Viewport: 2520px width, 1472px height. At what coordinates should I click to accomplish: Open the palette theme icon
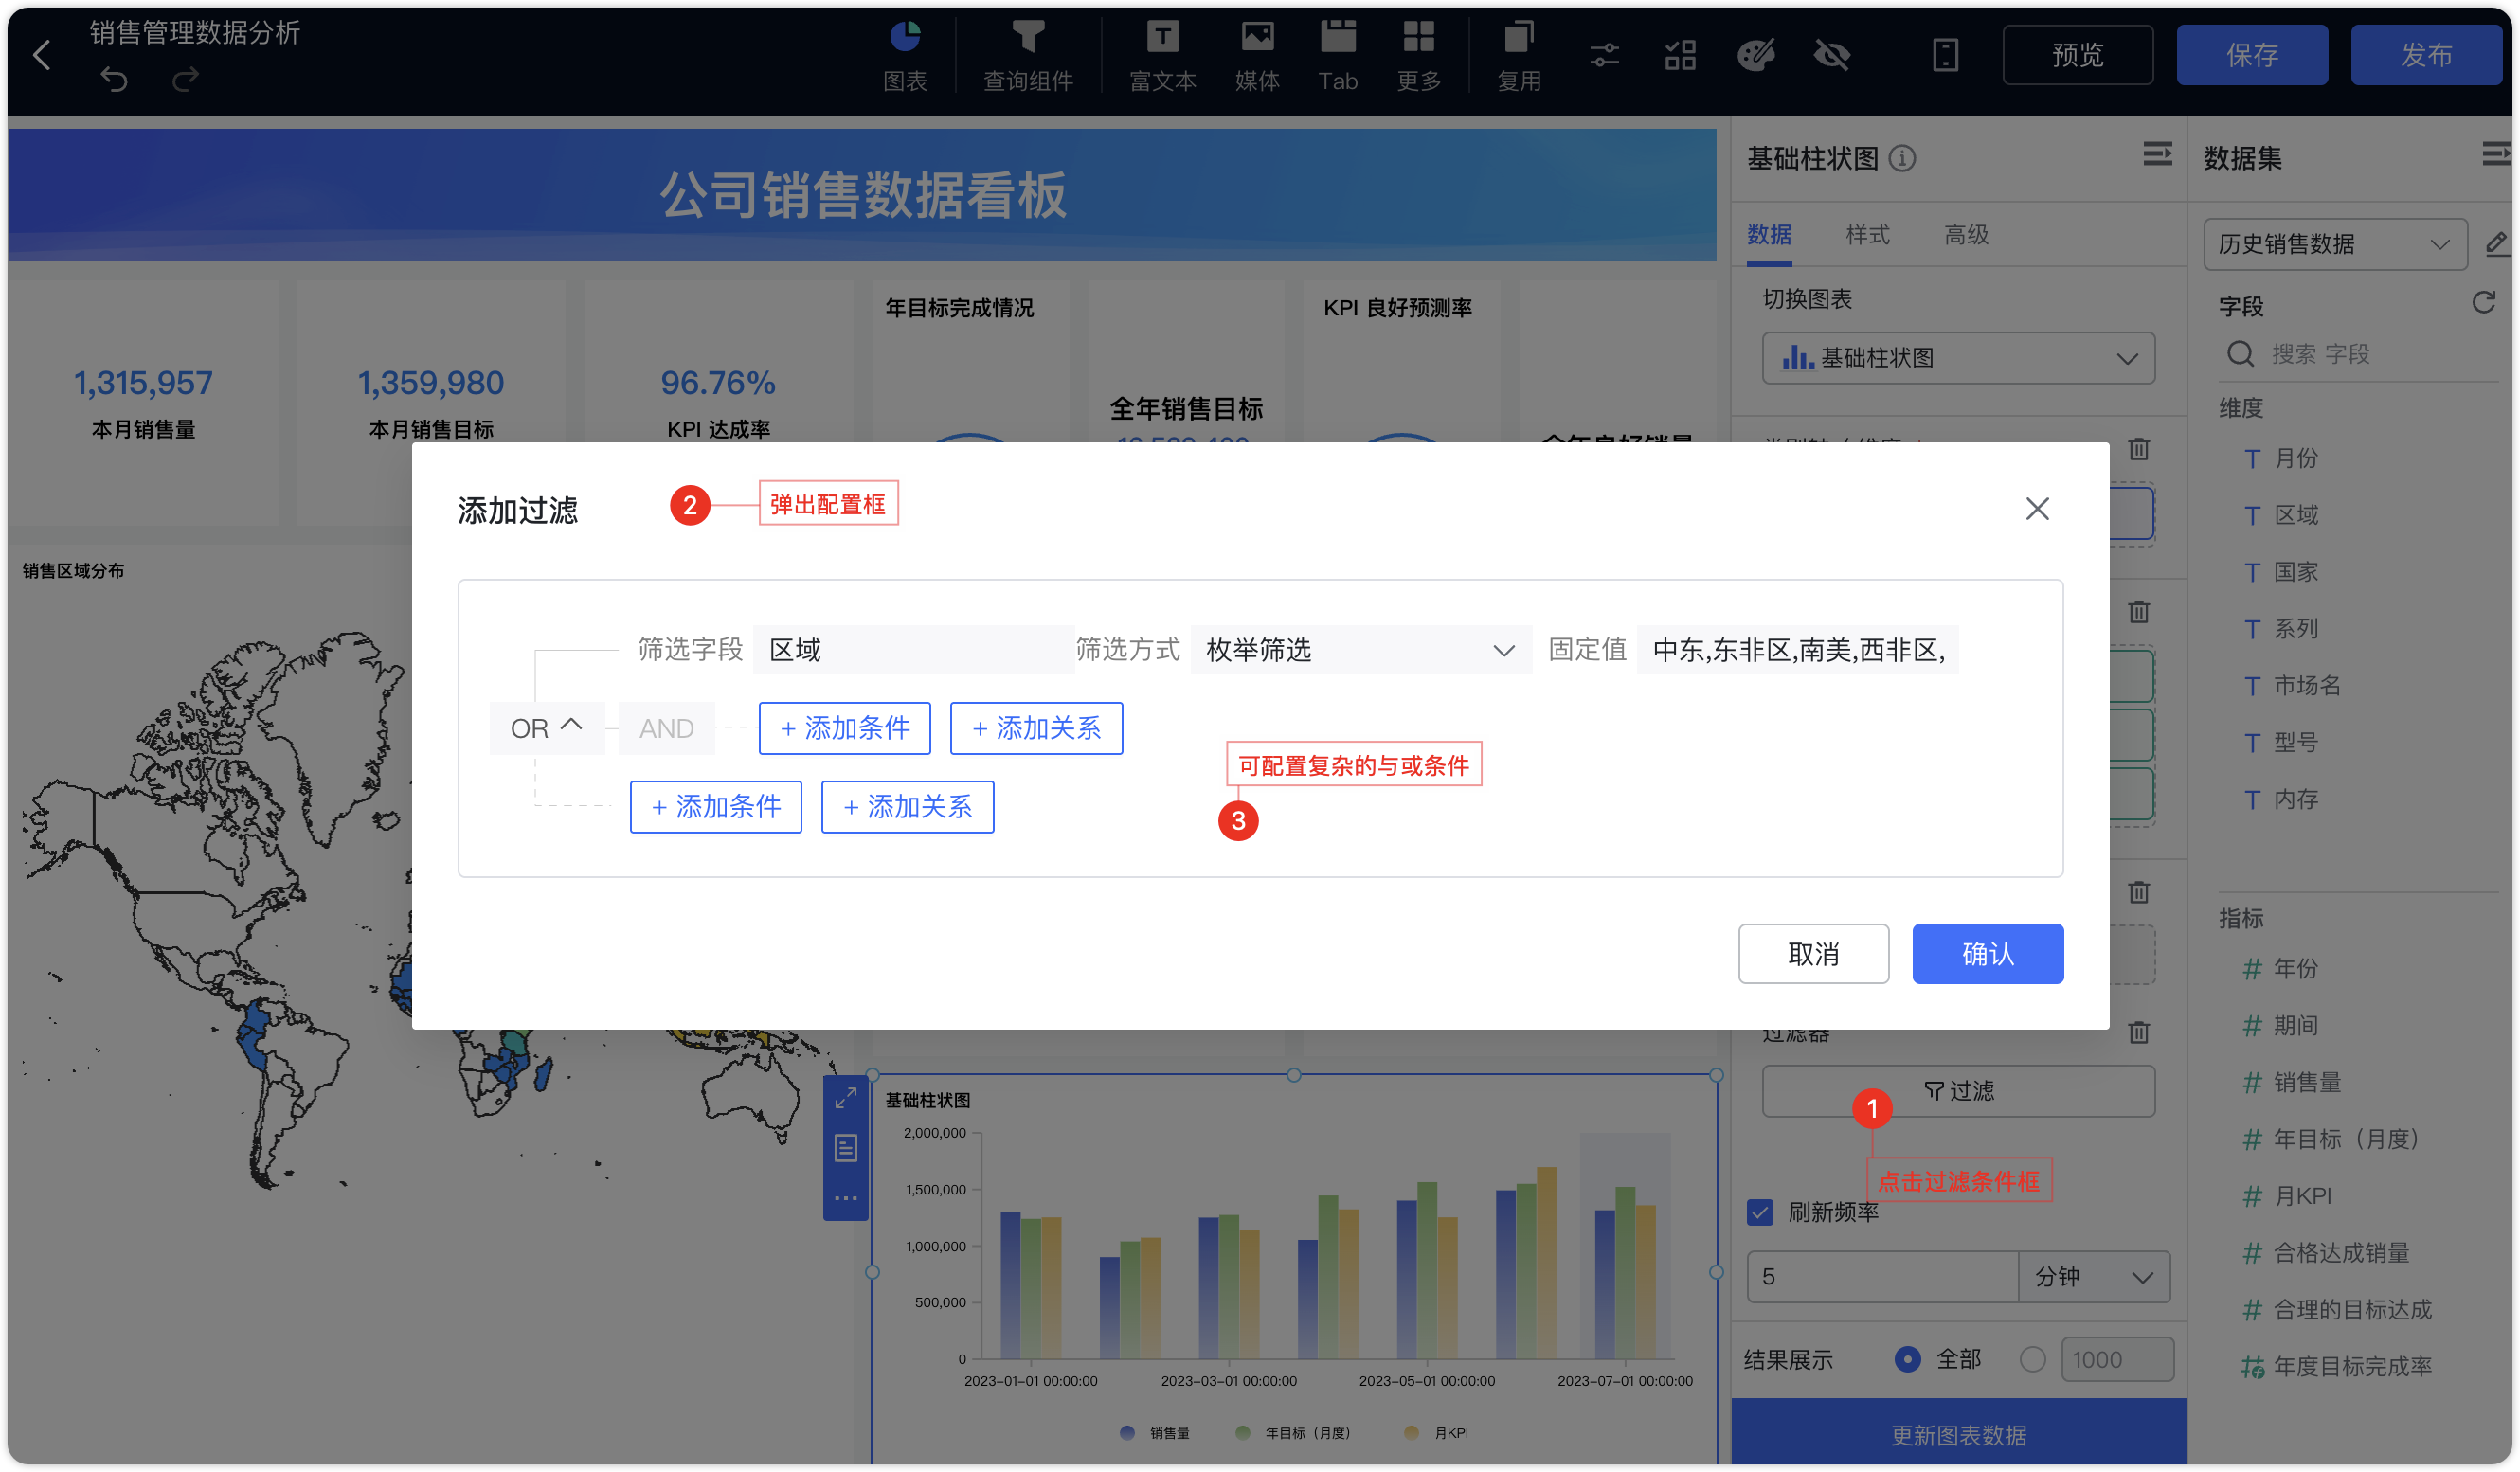pos(1756,55)
